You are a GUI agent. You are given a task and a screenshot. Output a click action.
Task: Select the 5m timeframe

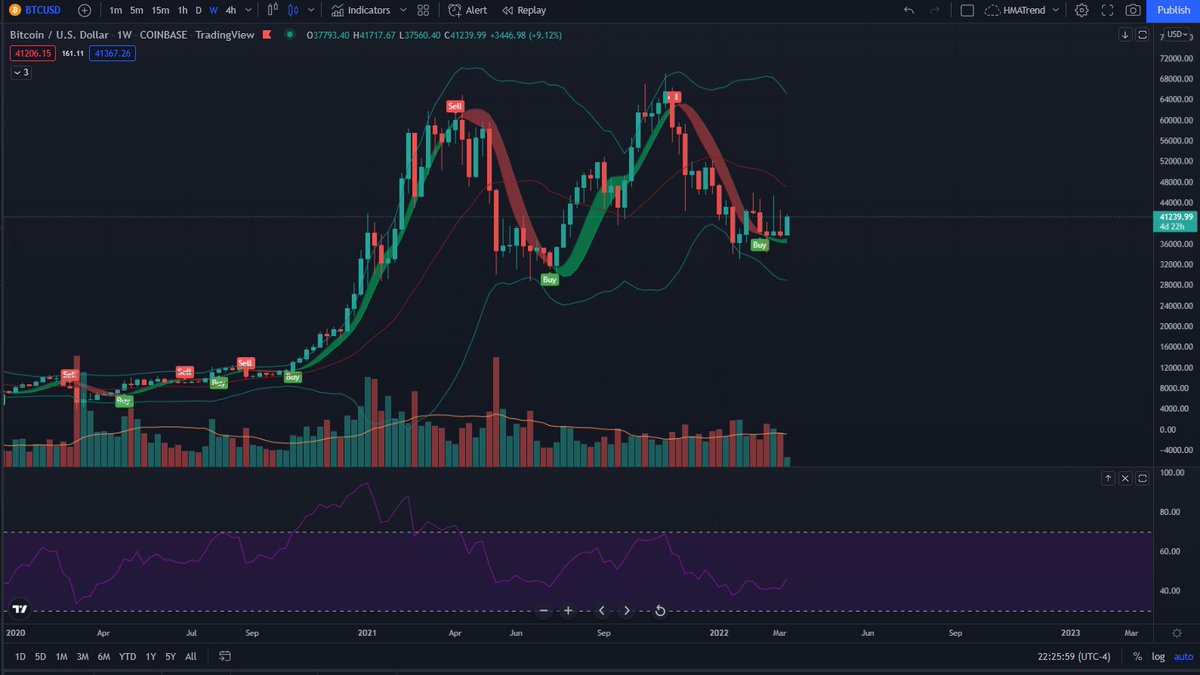[x=137, y=10]
